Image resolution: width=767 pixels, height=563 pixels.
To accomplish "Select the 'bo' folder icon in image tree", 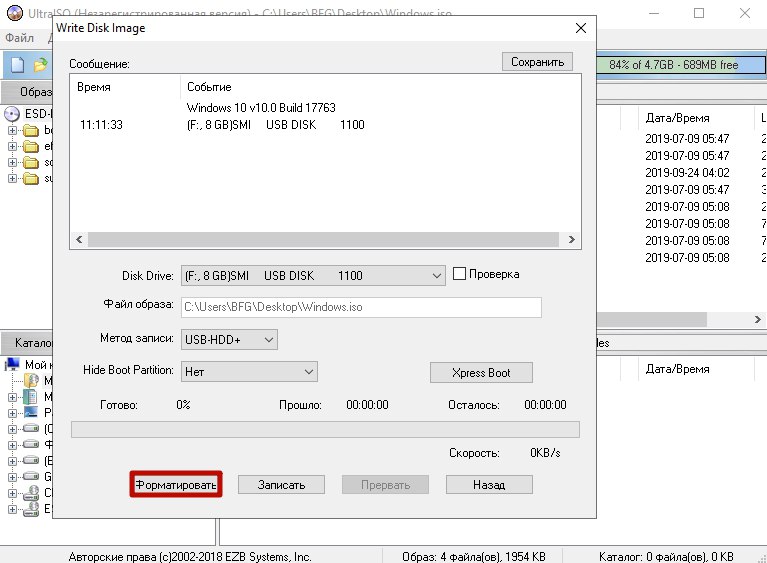I will point(31,130).
